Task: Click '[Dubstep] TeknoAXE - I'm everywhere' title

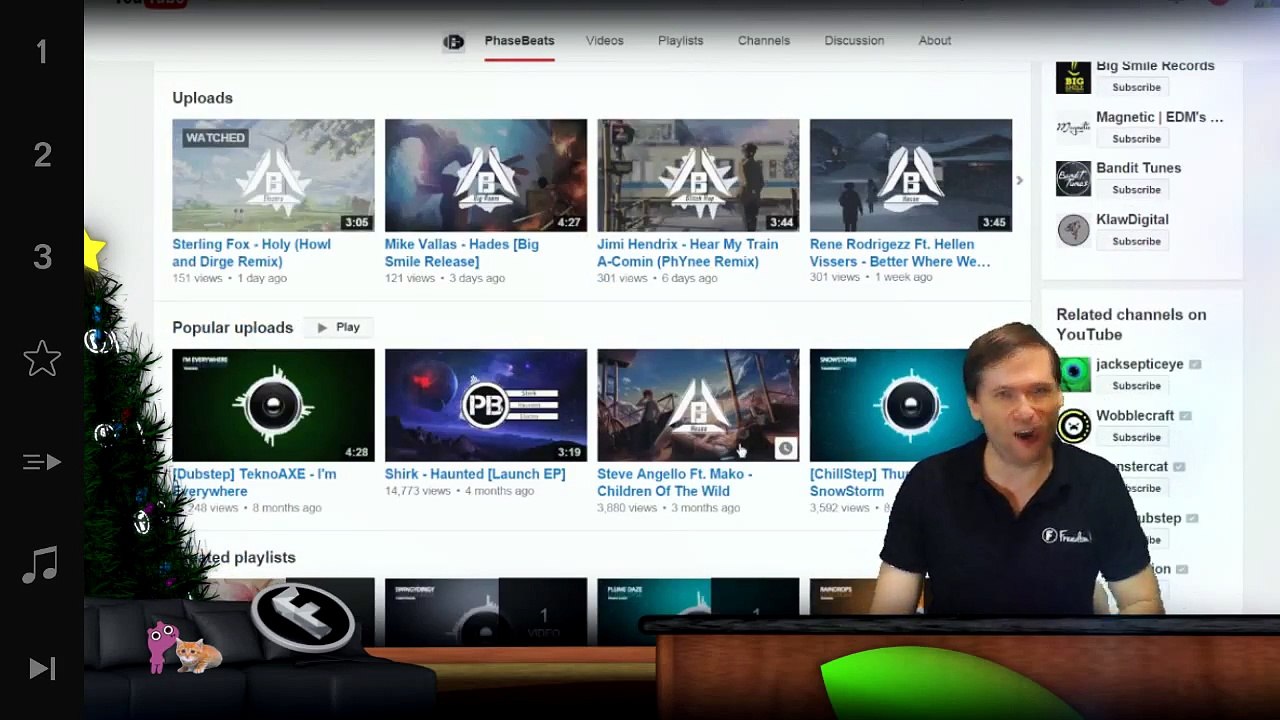Action: click(x=254, y=483)
